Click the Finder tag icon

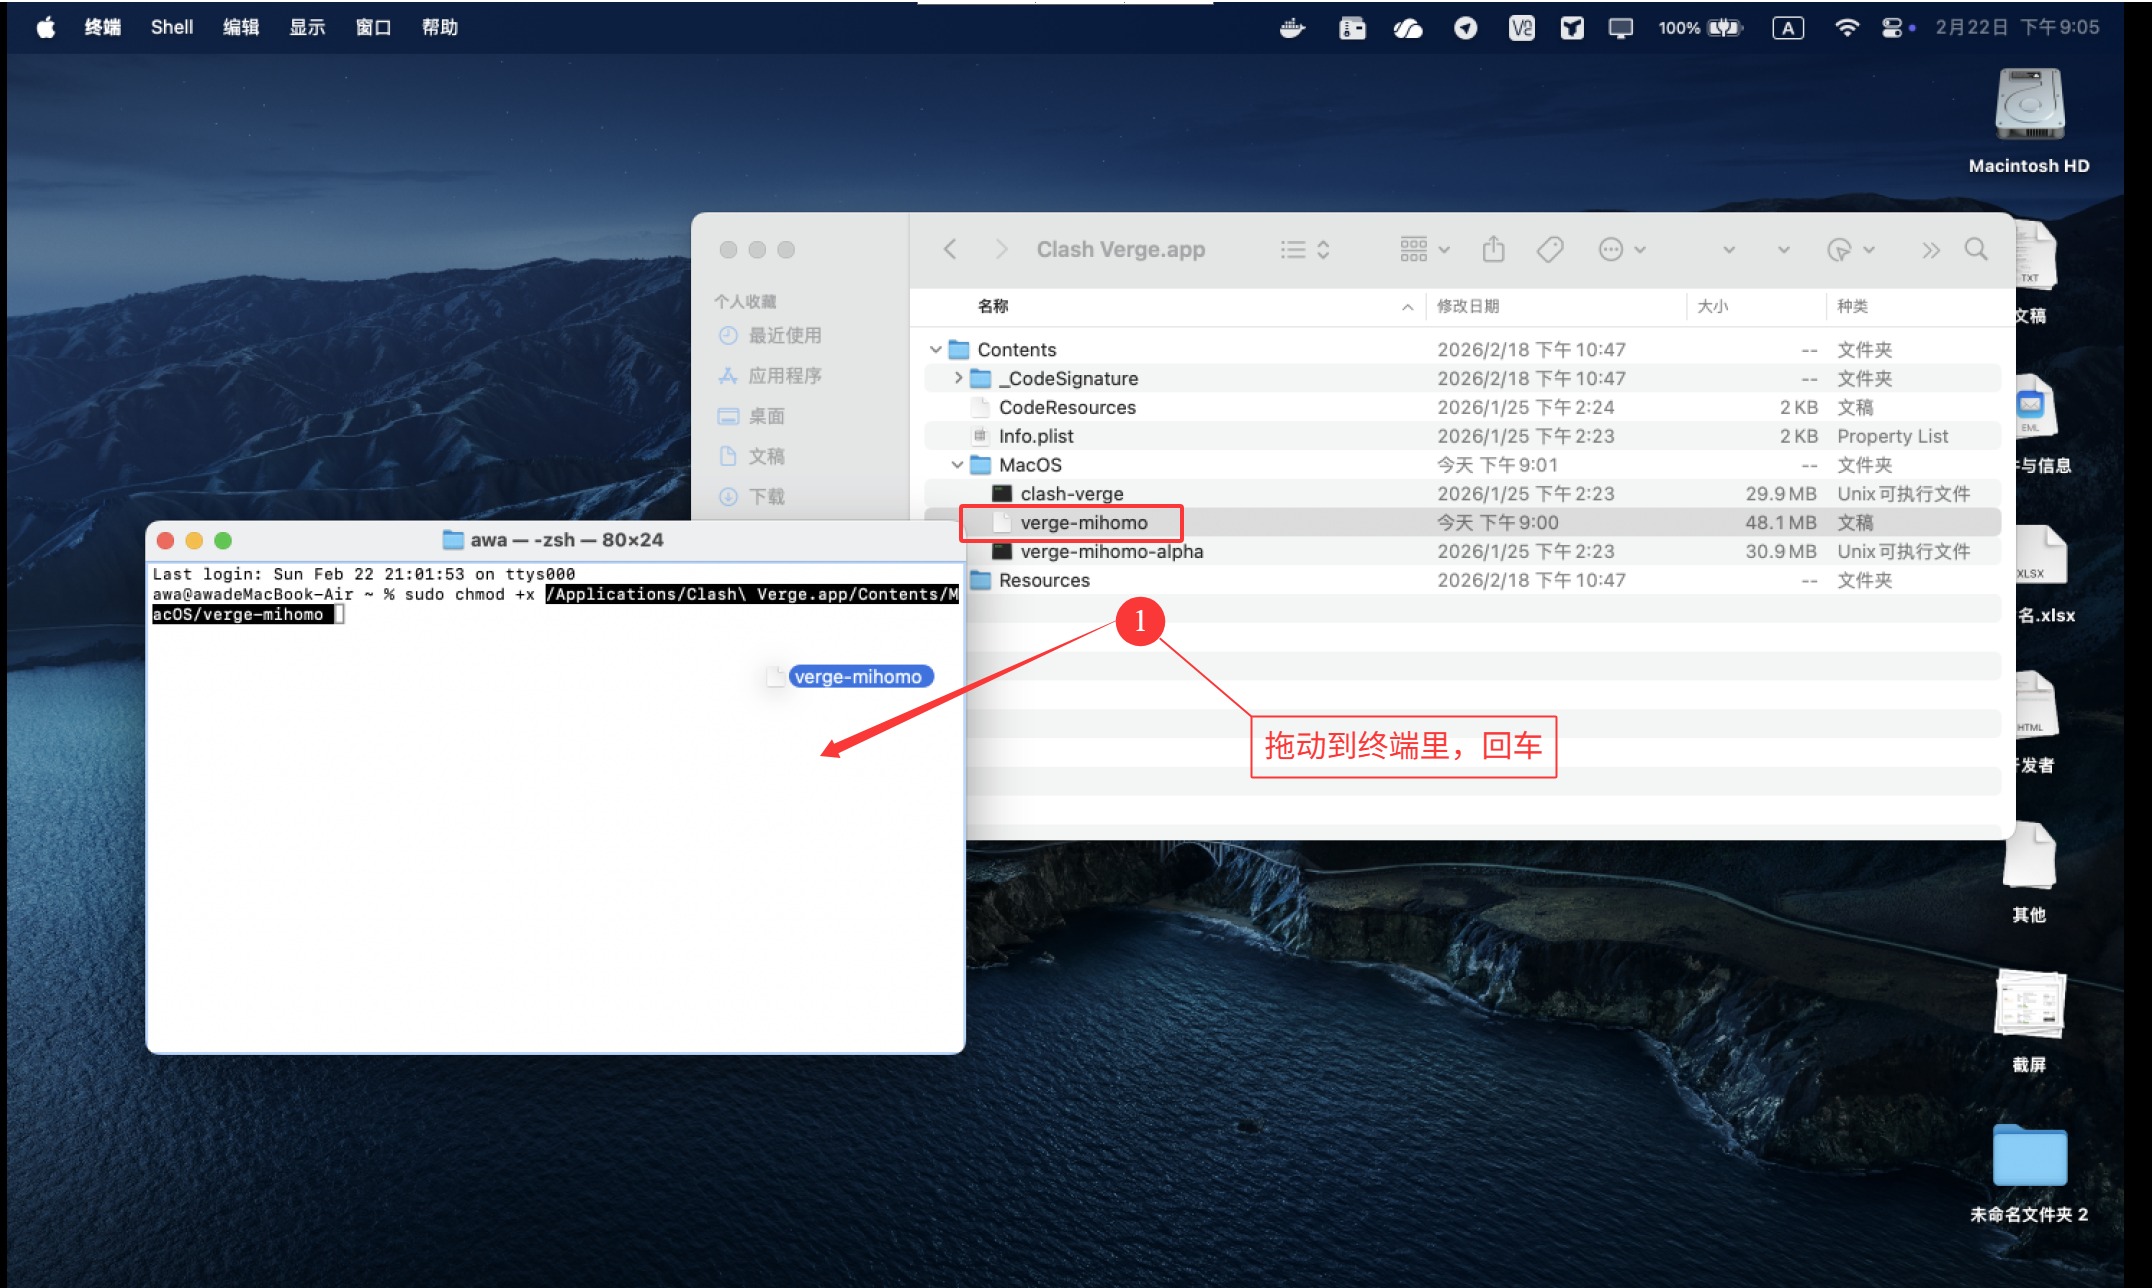coord(1549,249)
